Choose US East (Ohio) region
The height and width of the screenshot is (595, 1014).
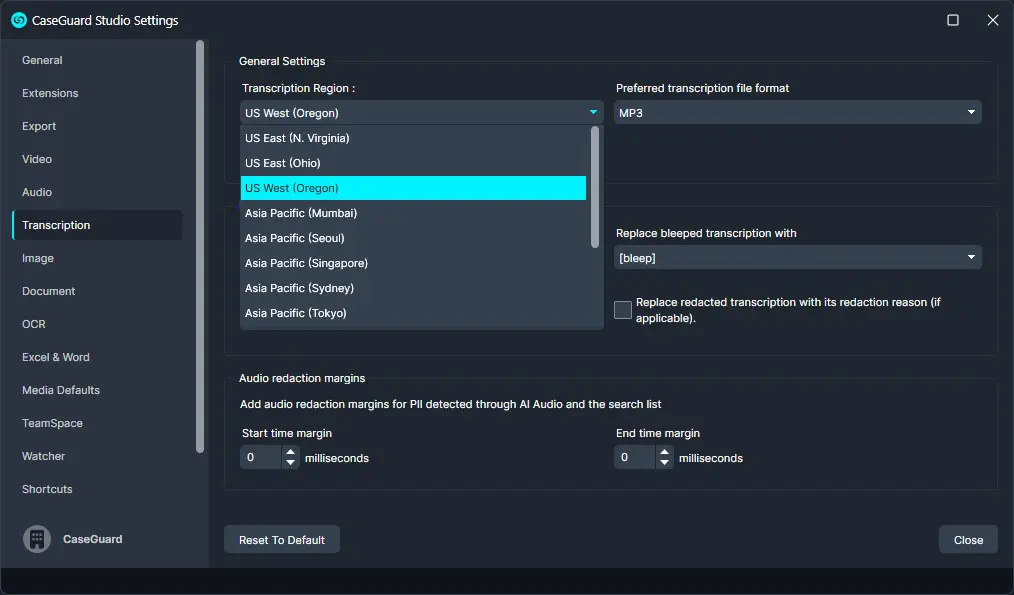(x=413, y=163)
